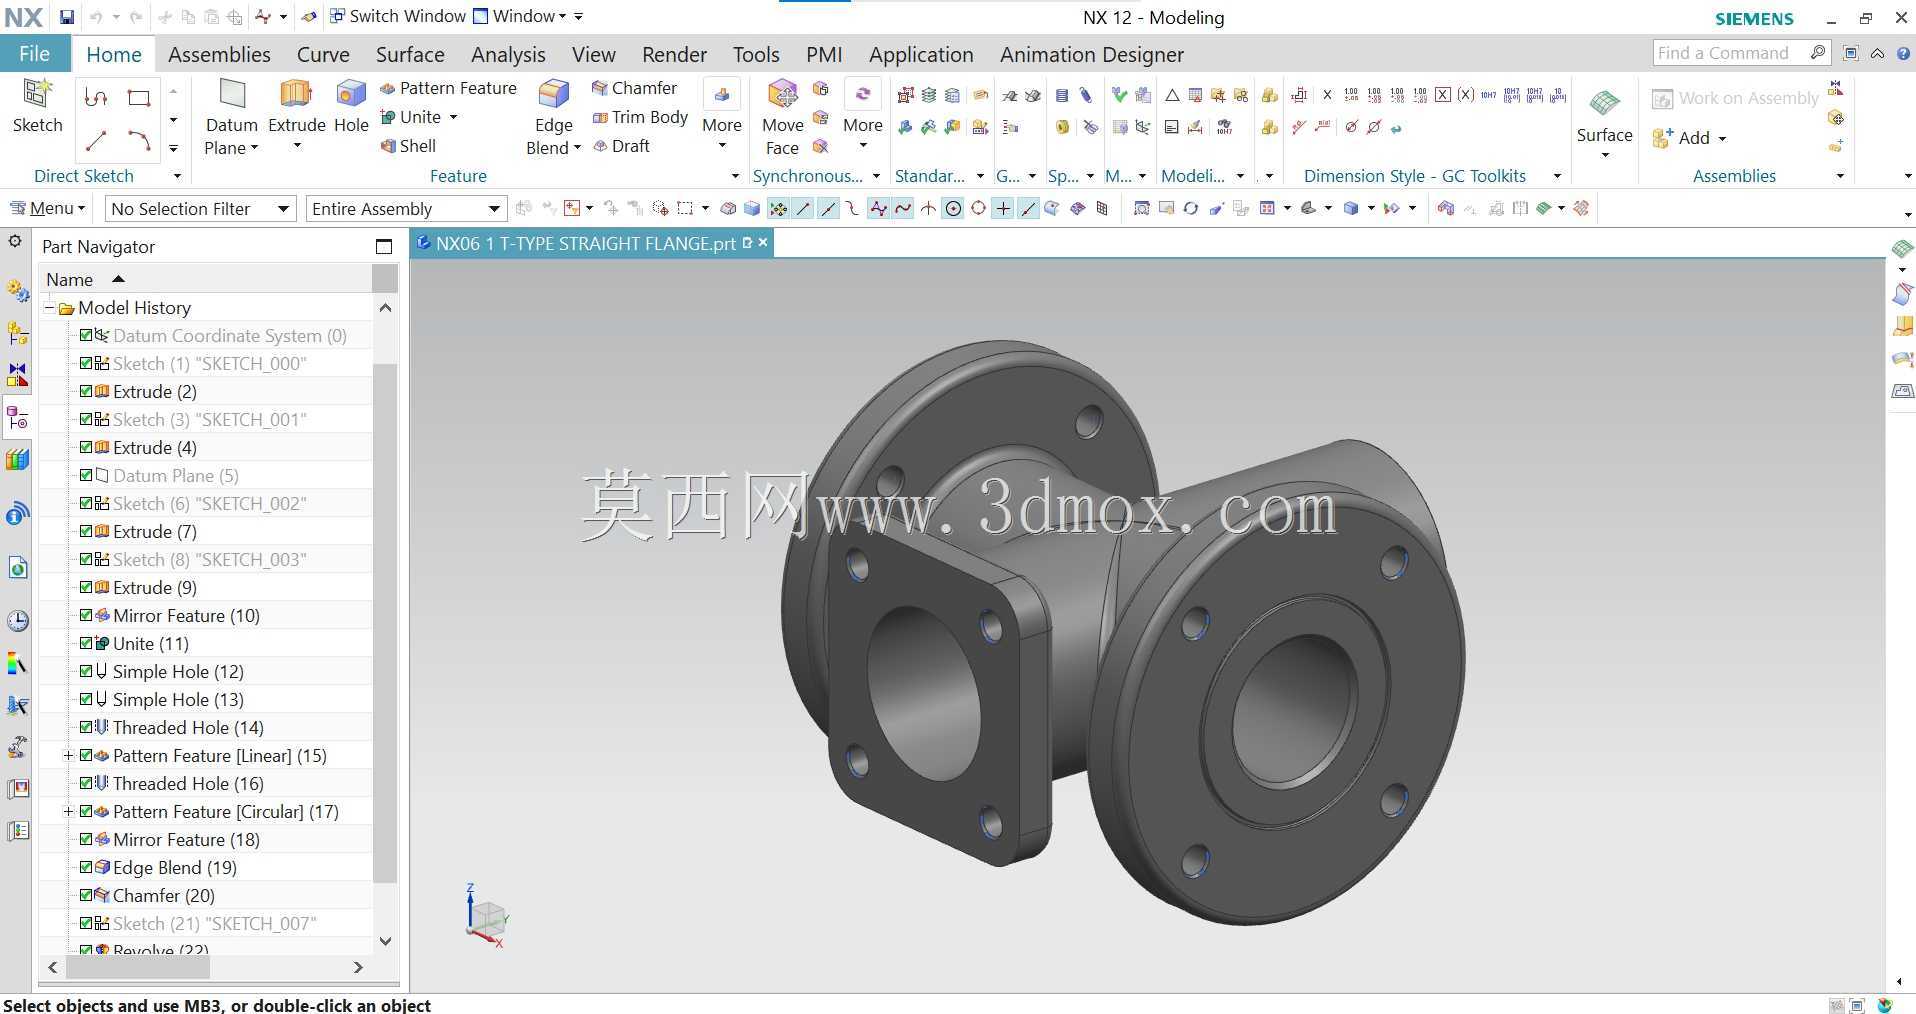Switch to the Curve ribbon tab

click(x=323, y=54)
